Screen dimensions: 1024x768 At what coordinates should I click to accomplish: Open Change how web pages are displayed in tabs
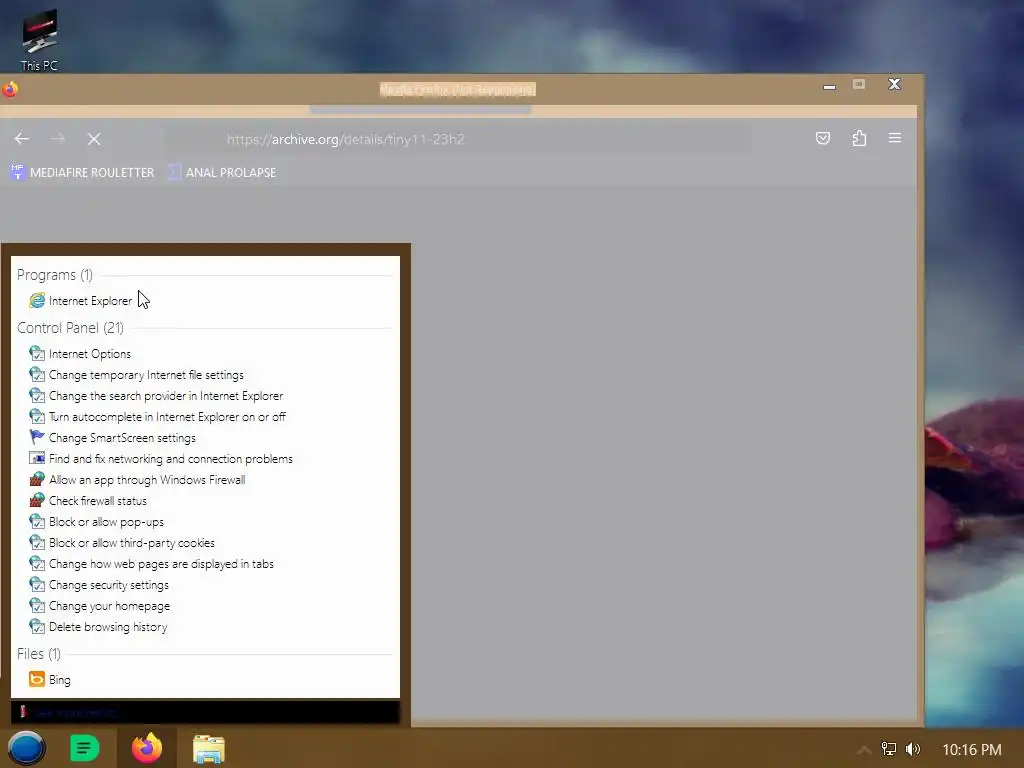pos(152,564)
